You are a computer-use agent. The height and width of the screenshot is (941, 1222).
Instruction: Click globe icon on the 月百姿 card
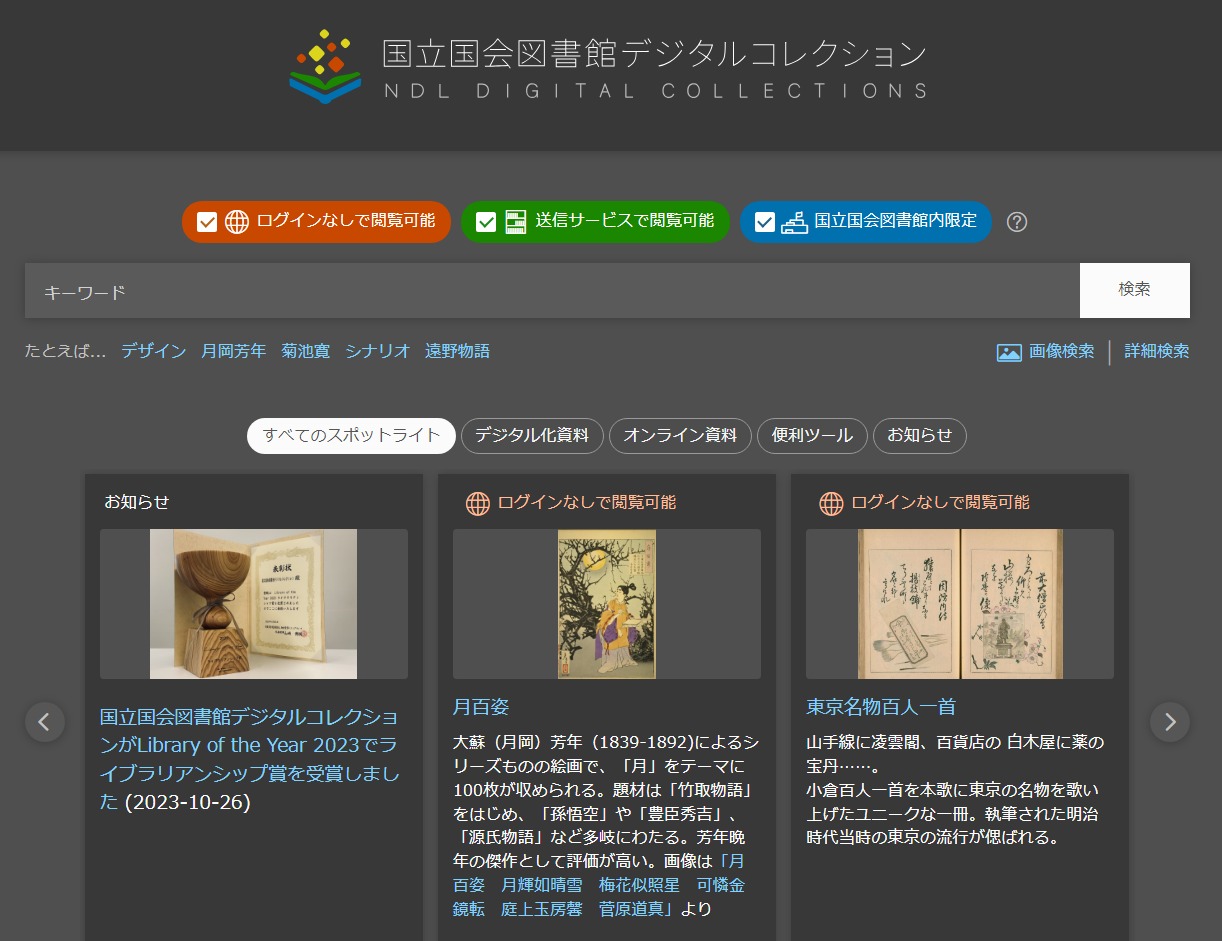coord(478,503)
